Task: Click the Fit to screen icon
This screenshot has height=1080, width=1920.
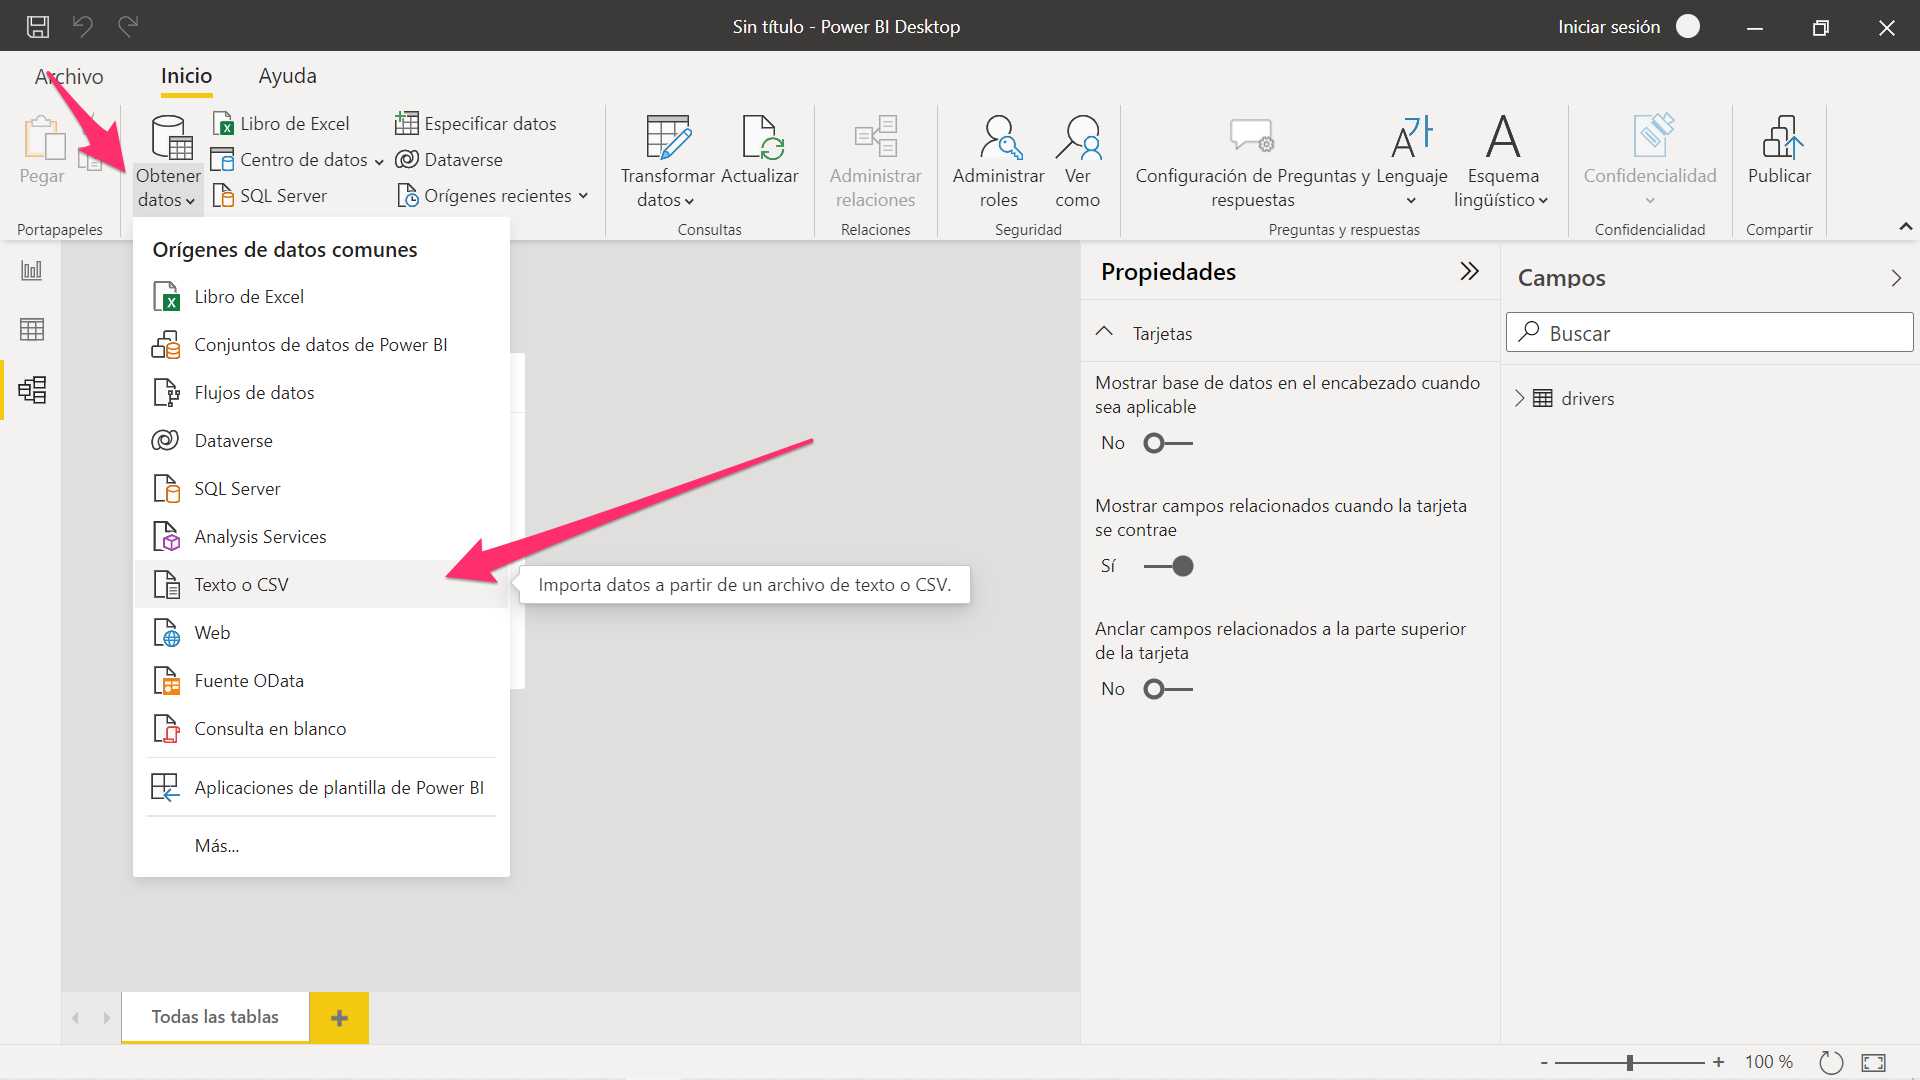Action: point(1873,1062)
